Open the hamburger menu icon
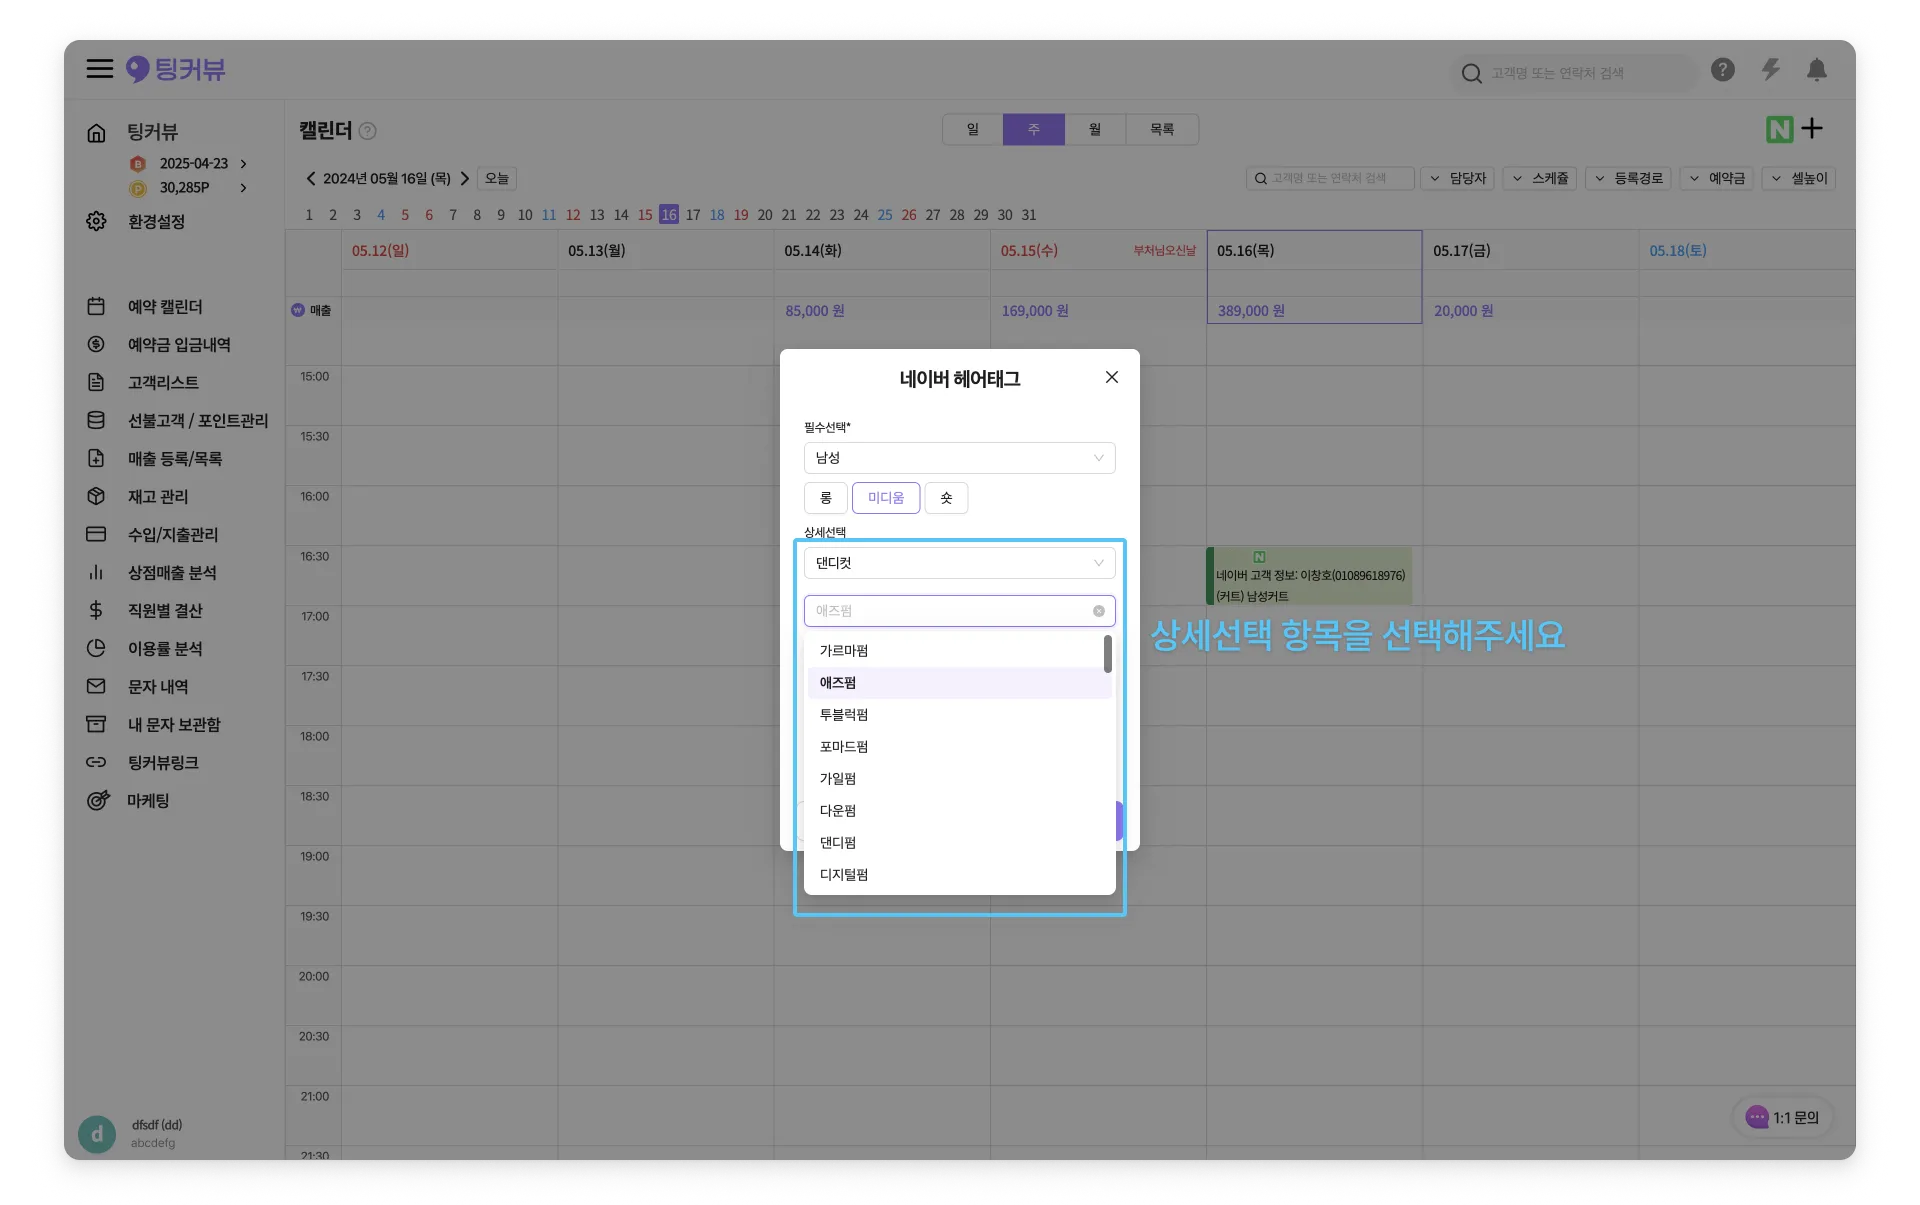Viewport: 1920px width, 1205px height. click(x=99, y=69)
